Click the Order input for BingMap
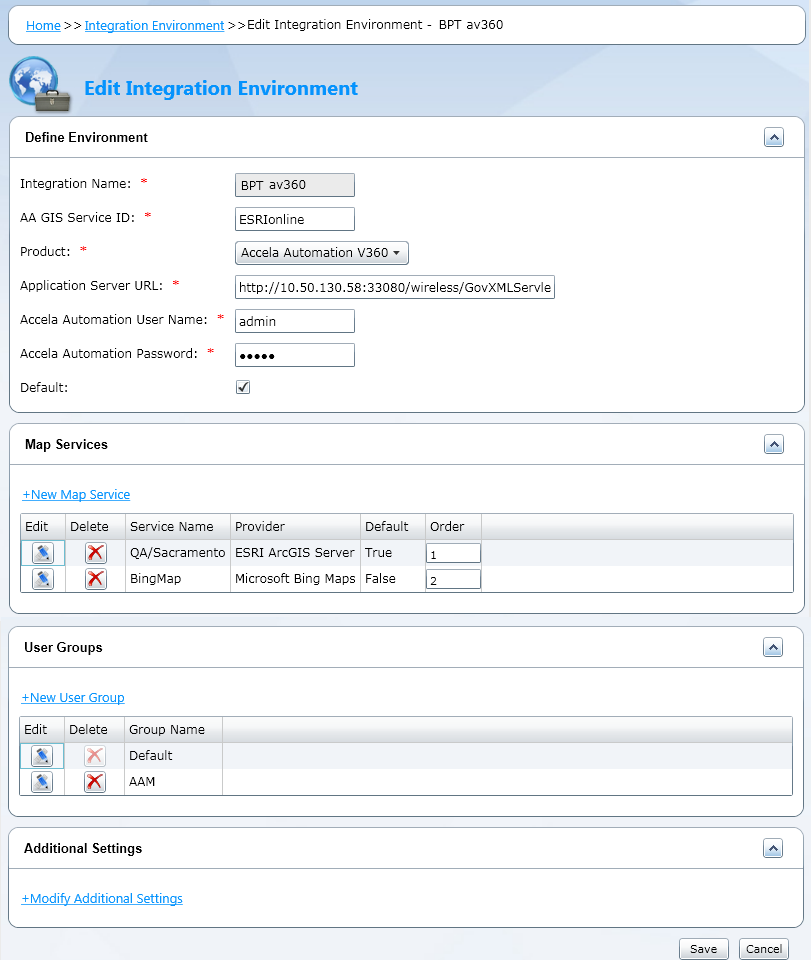Viewport: 811px width, 960px height. pos(452,578)
